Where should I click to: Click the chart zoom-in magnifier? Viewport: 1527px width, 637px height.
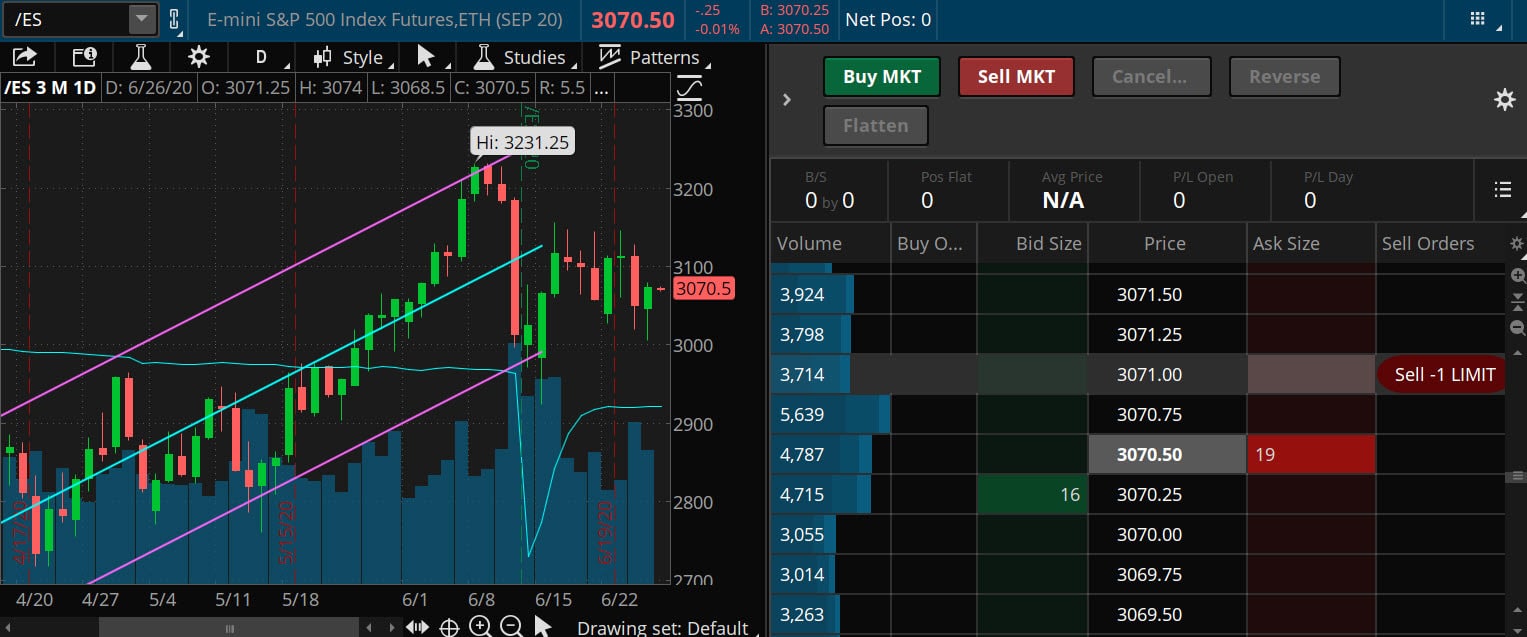(480, 627)
